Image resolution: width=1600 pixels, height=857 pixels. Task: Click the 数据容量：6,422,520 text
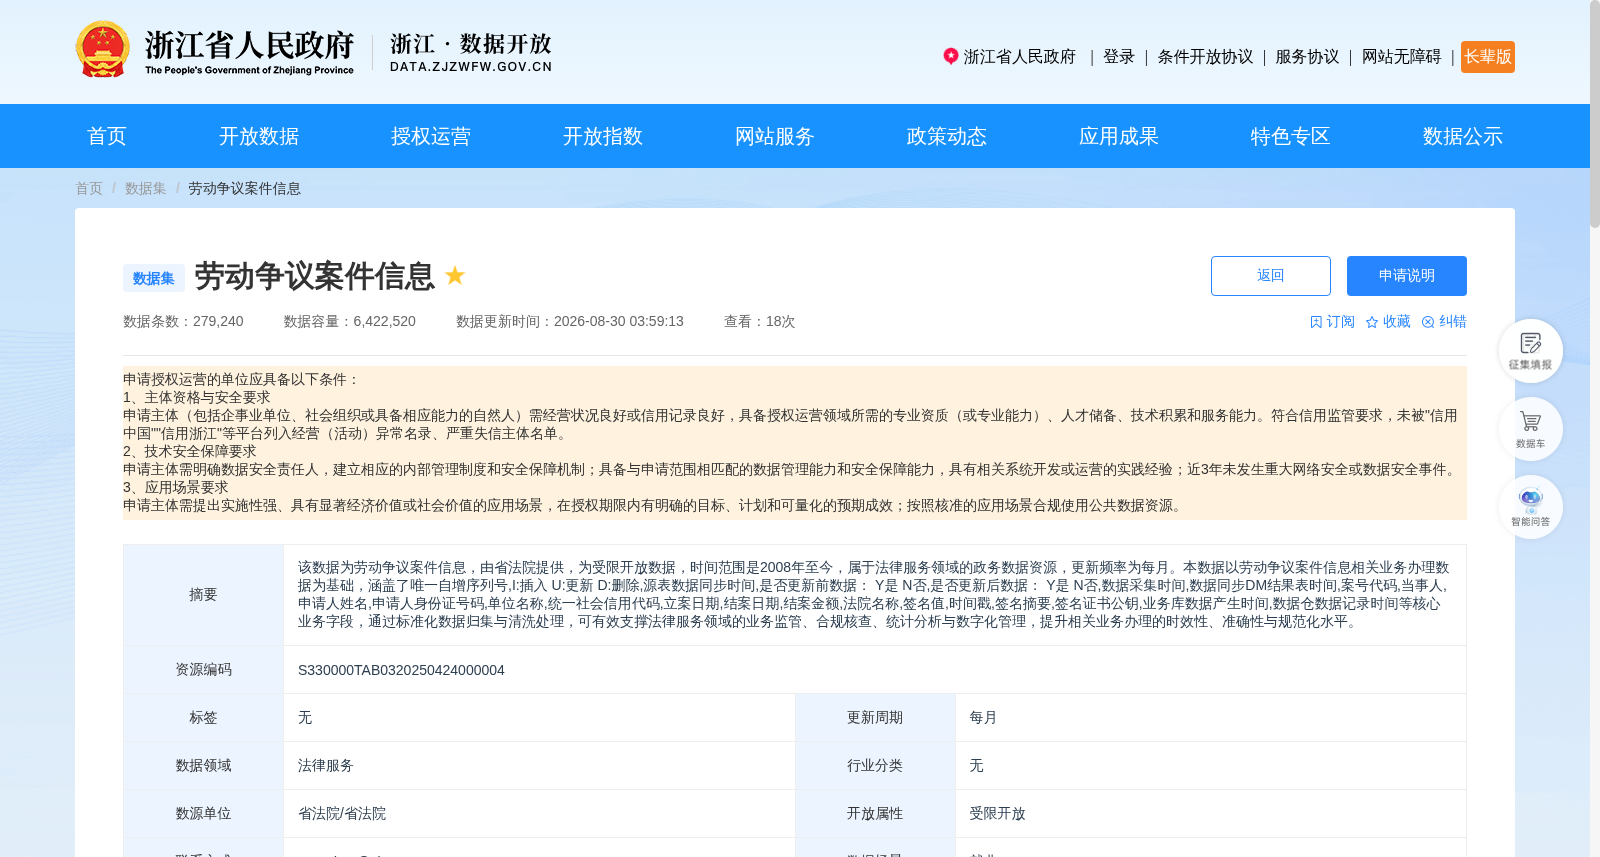tap(350, 322)
